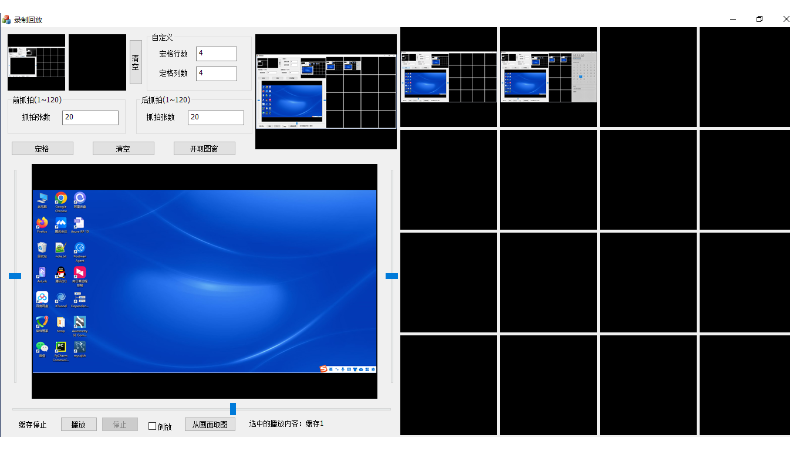Click the 缓存停止 status label

click(32, 425)
